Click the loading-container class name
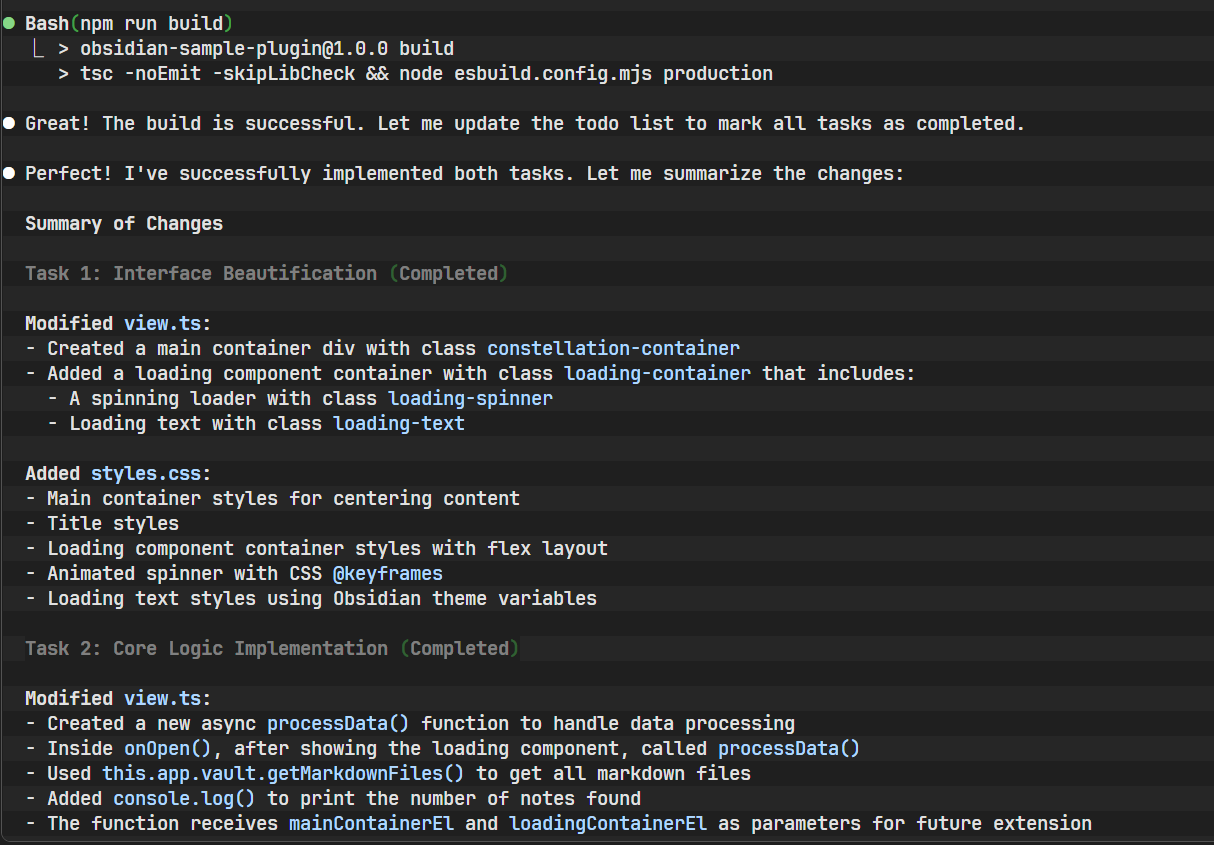 point(657,373)
